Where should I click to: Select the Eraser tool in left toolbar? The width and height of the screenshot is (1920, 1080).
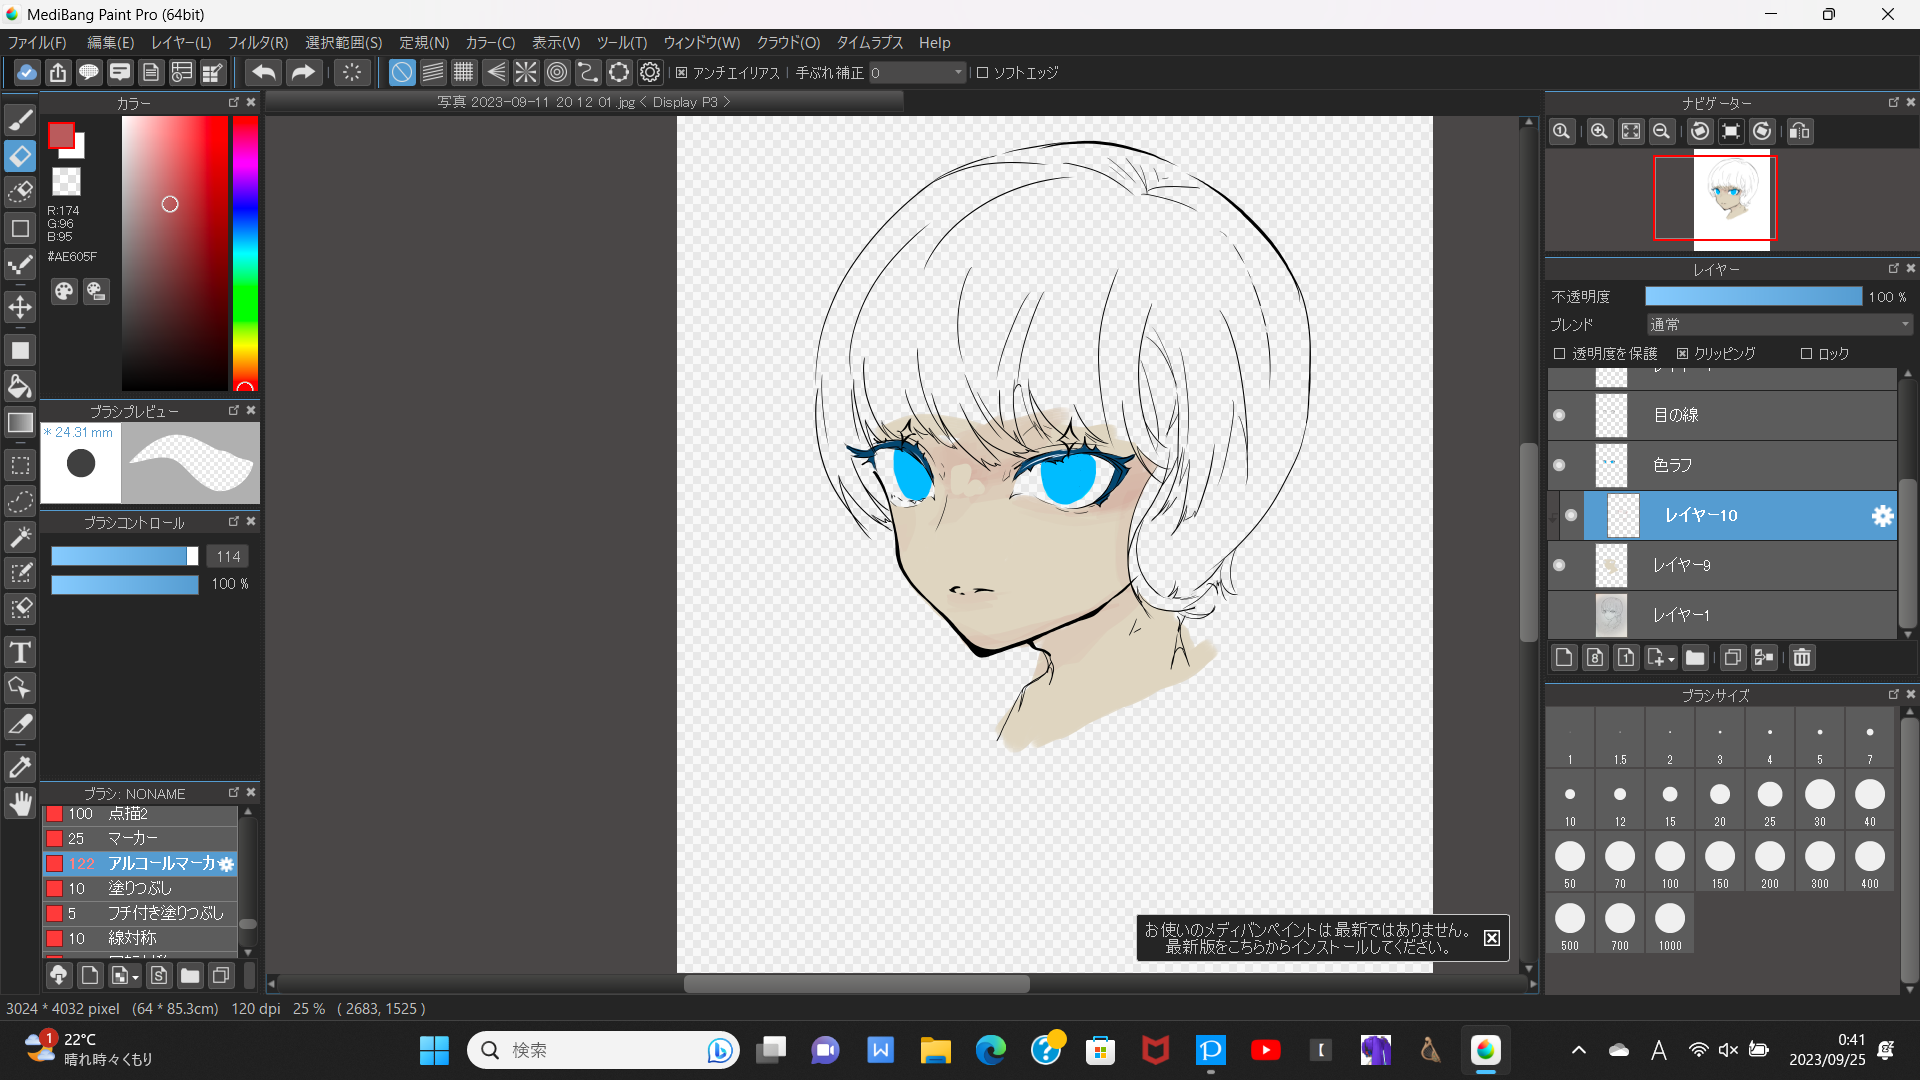click(x=20, y=156)
